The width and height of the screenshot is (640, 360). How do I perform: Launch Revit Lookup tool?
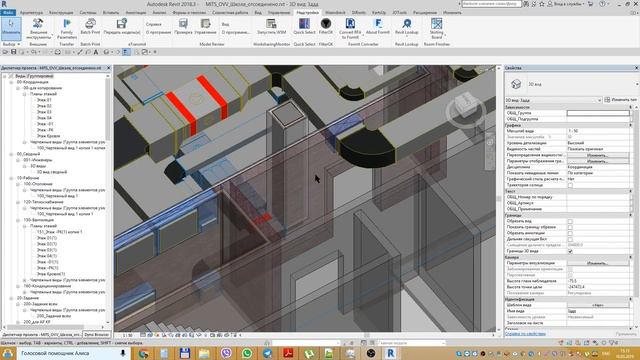pyautogui.click(x=407, y=27)
